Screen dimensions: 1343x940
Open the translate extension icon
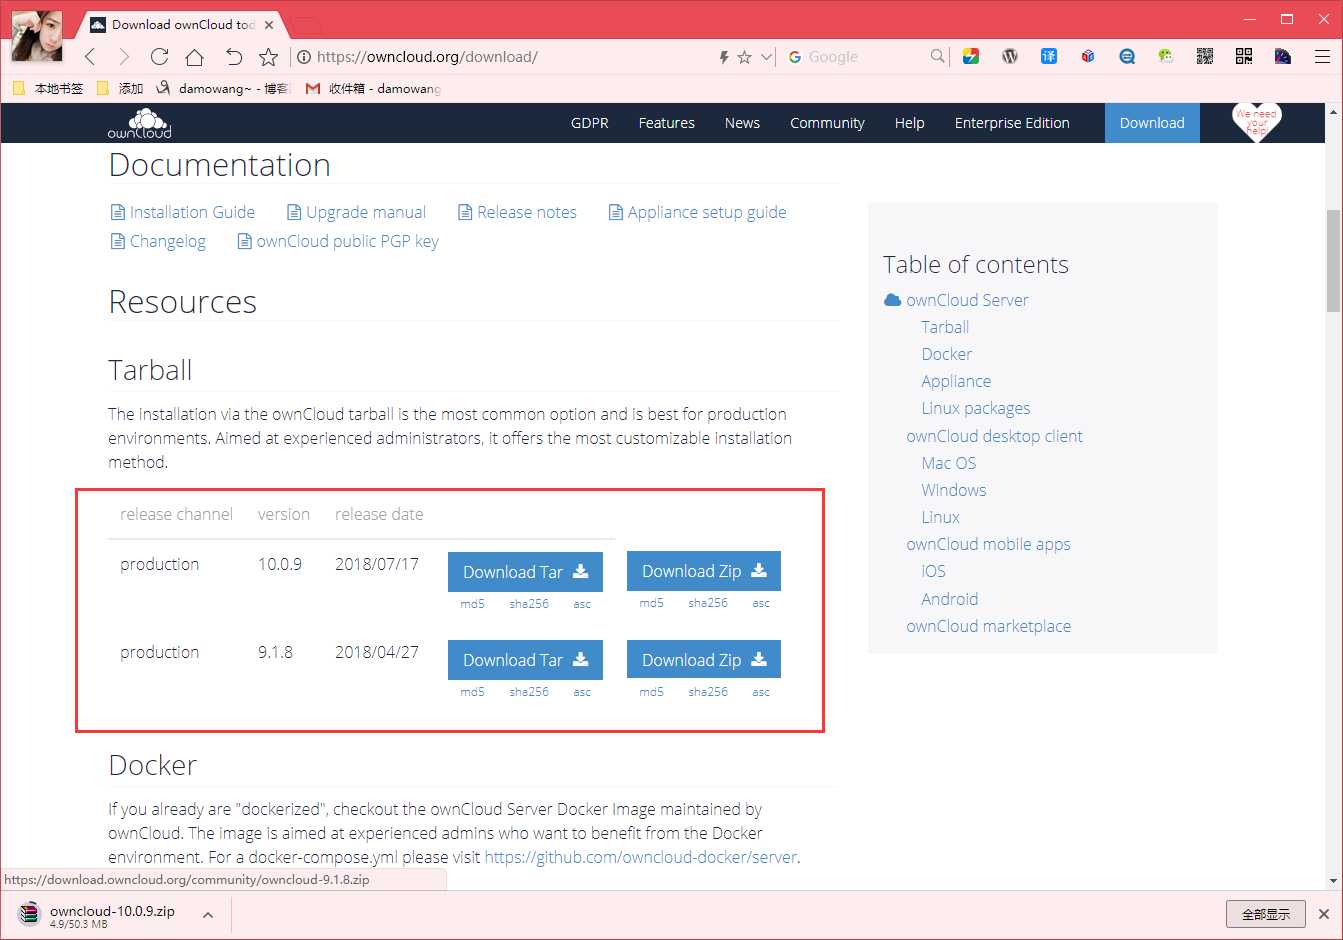point(1049,56)
